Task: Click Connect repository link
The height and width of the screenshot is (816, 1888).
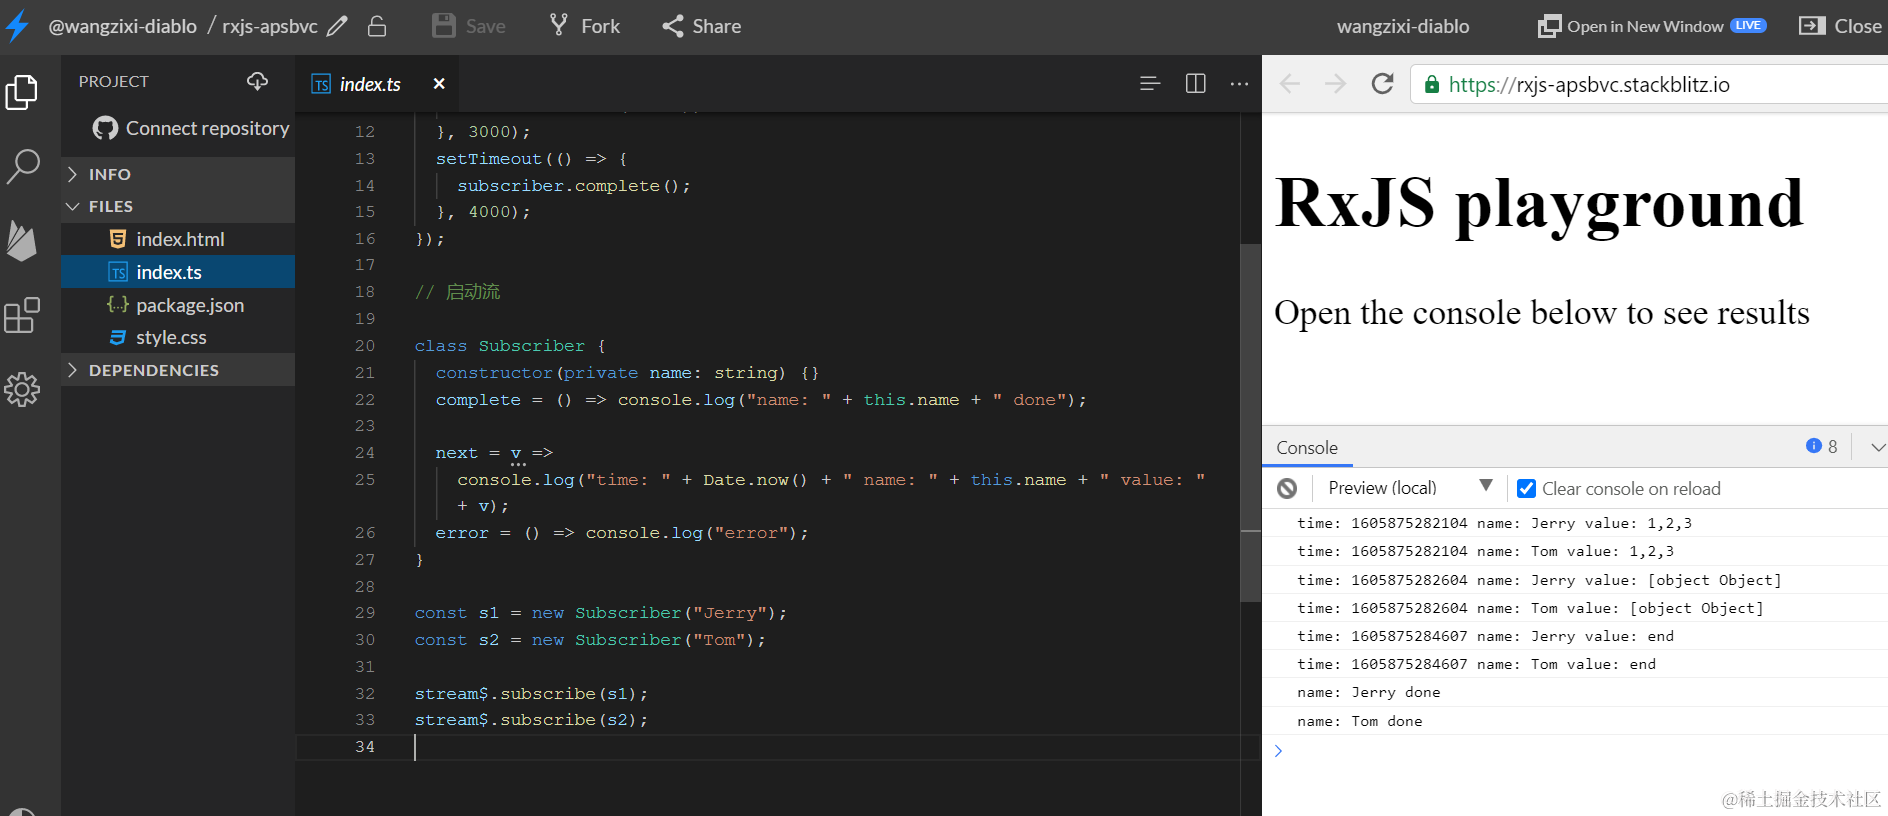Action: [x=191, y=128]
